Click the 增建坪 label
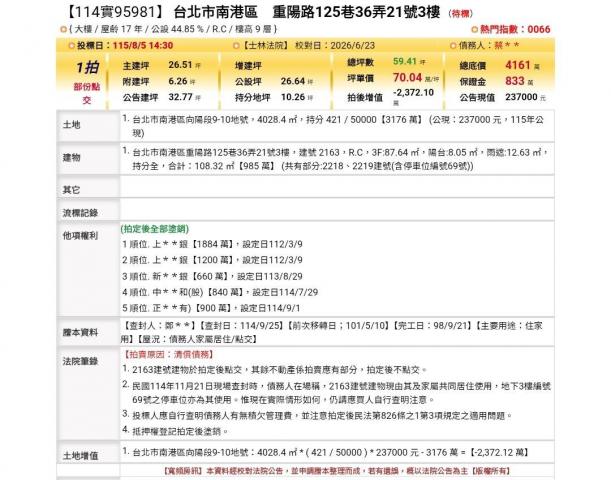 pos(248,66)
